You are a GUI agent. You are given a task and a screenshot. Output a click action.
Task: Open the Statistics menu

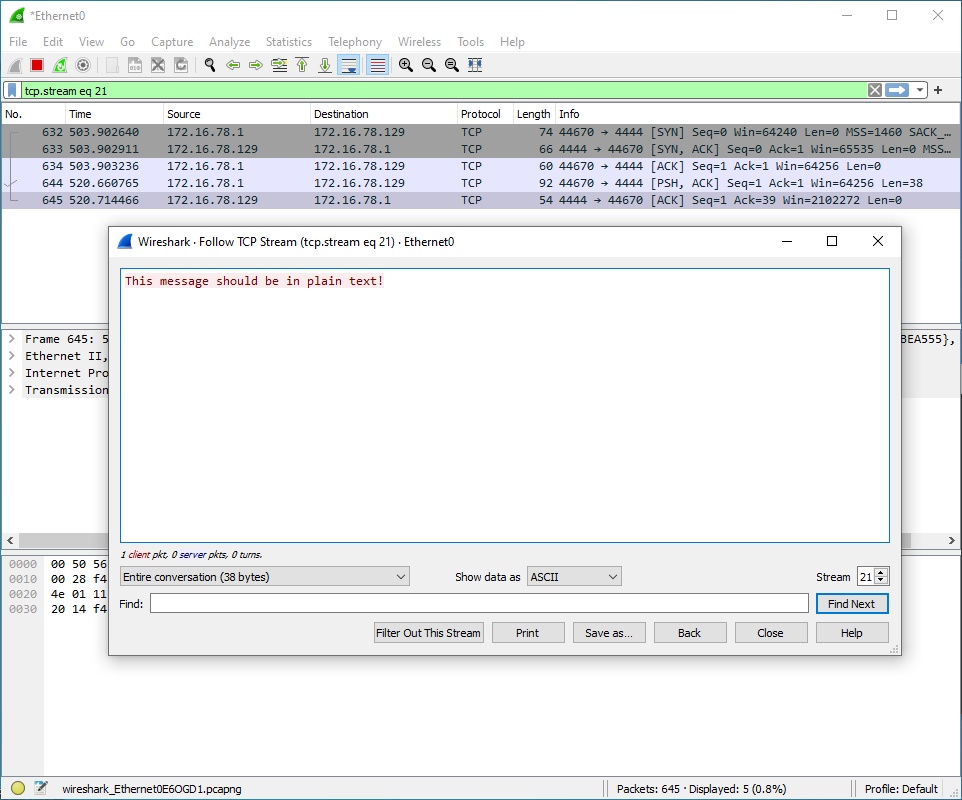[288, 42]
